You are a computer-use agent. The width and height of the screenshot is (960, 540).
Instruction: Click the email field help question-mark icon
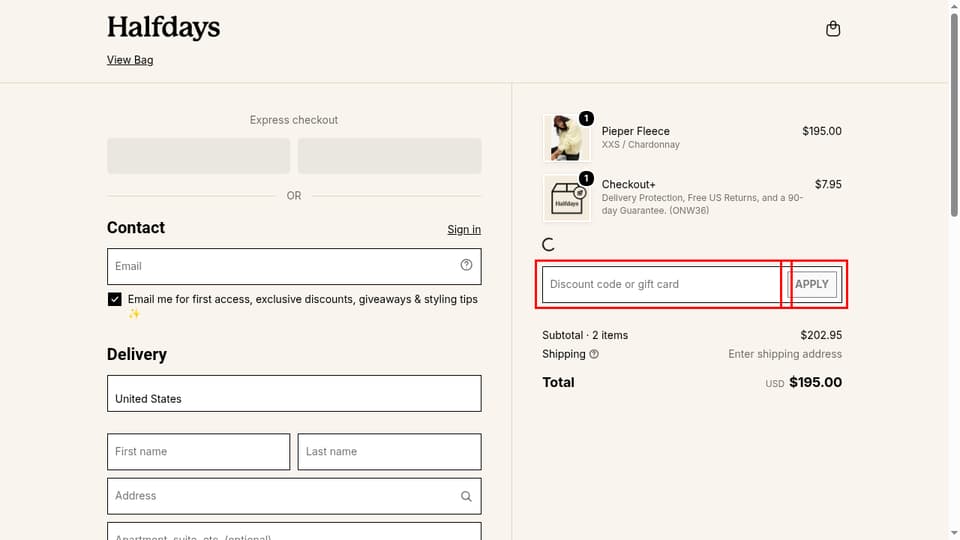[x=466, y=265]
